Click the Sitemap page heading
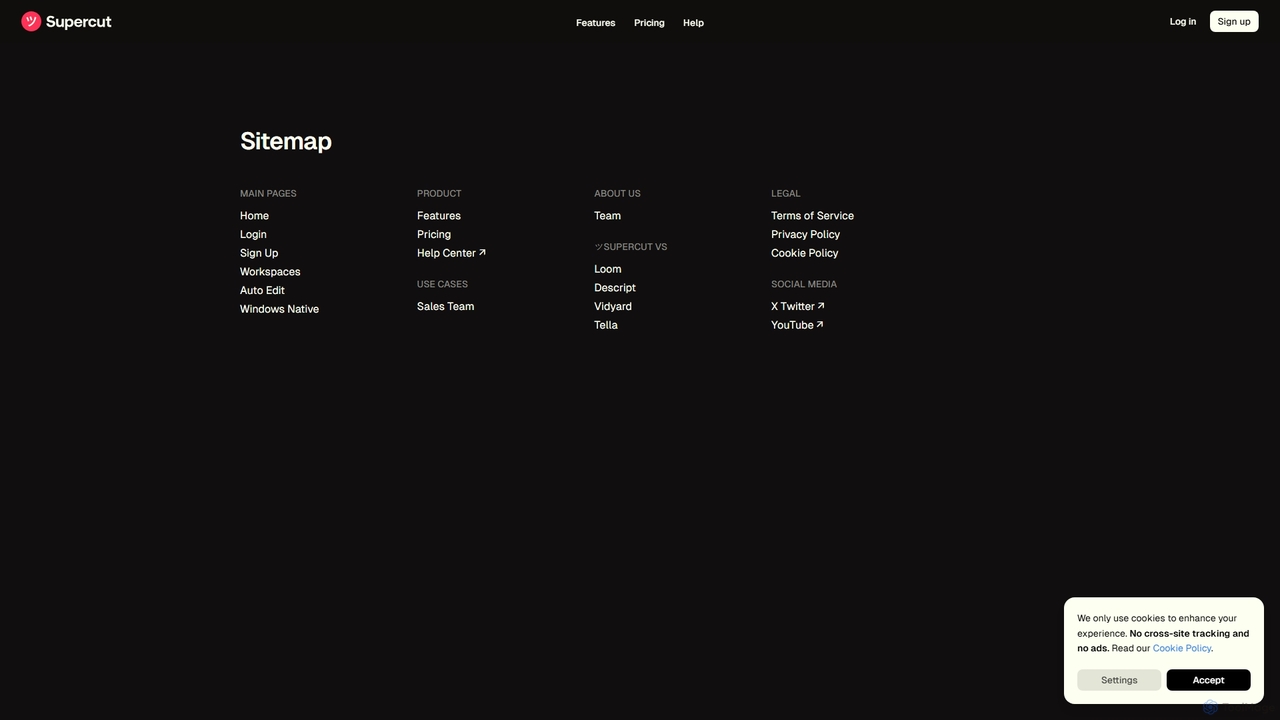1280x720 pixels. (286, 141)
